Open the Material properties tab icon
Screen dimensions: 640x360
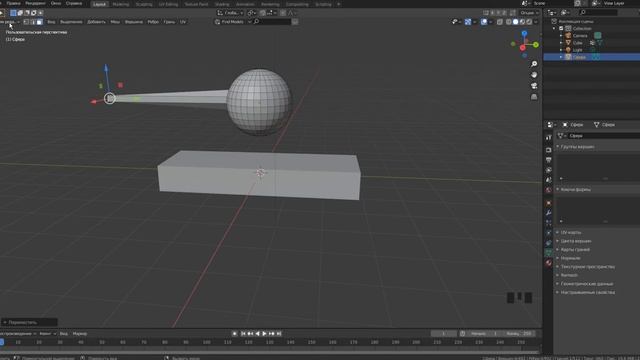[549, 263]
